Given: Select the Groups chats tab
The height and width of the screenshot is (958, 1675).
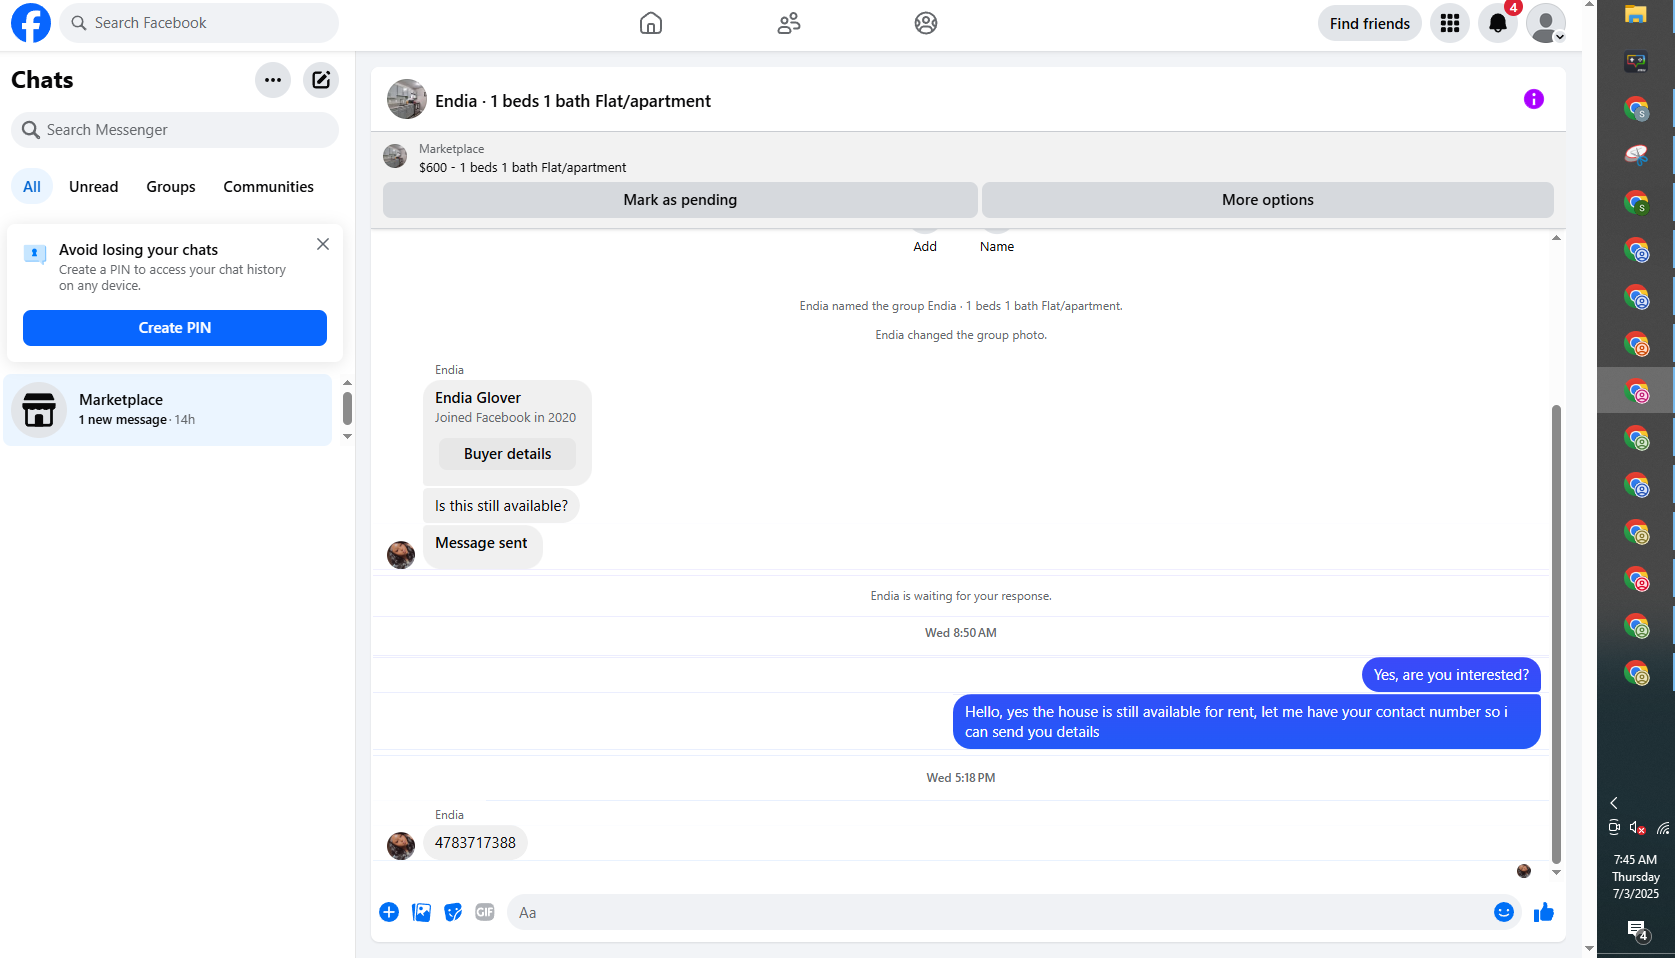Looking at the screenshot, I should (x=171, y=187).
